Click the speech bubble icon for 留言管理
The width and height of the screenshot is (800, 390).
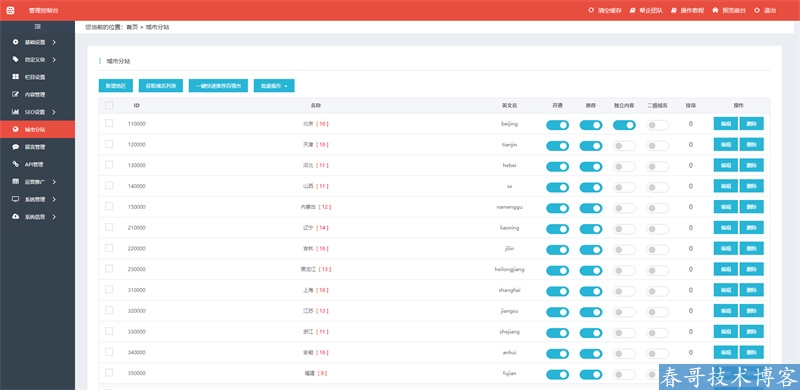pyautogui.click(x=15, y=147)
